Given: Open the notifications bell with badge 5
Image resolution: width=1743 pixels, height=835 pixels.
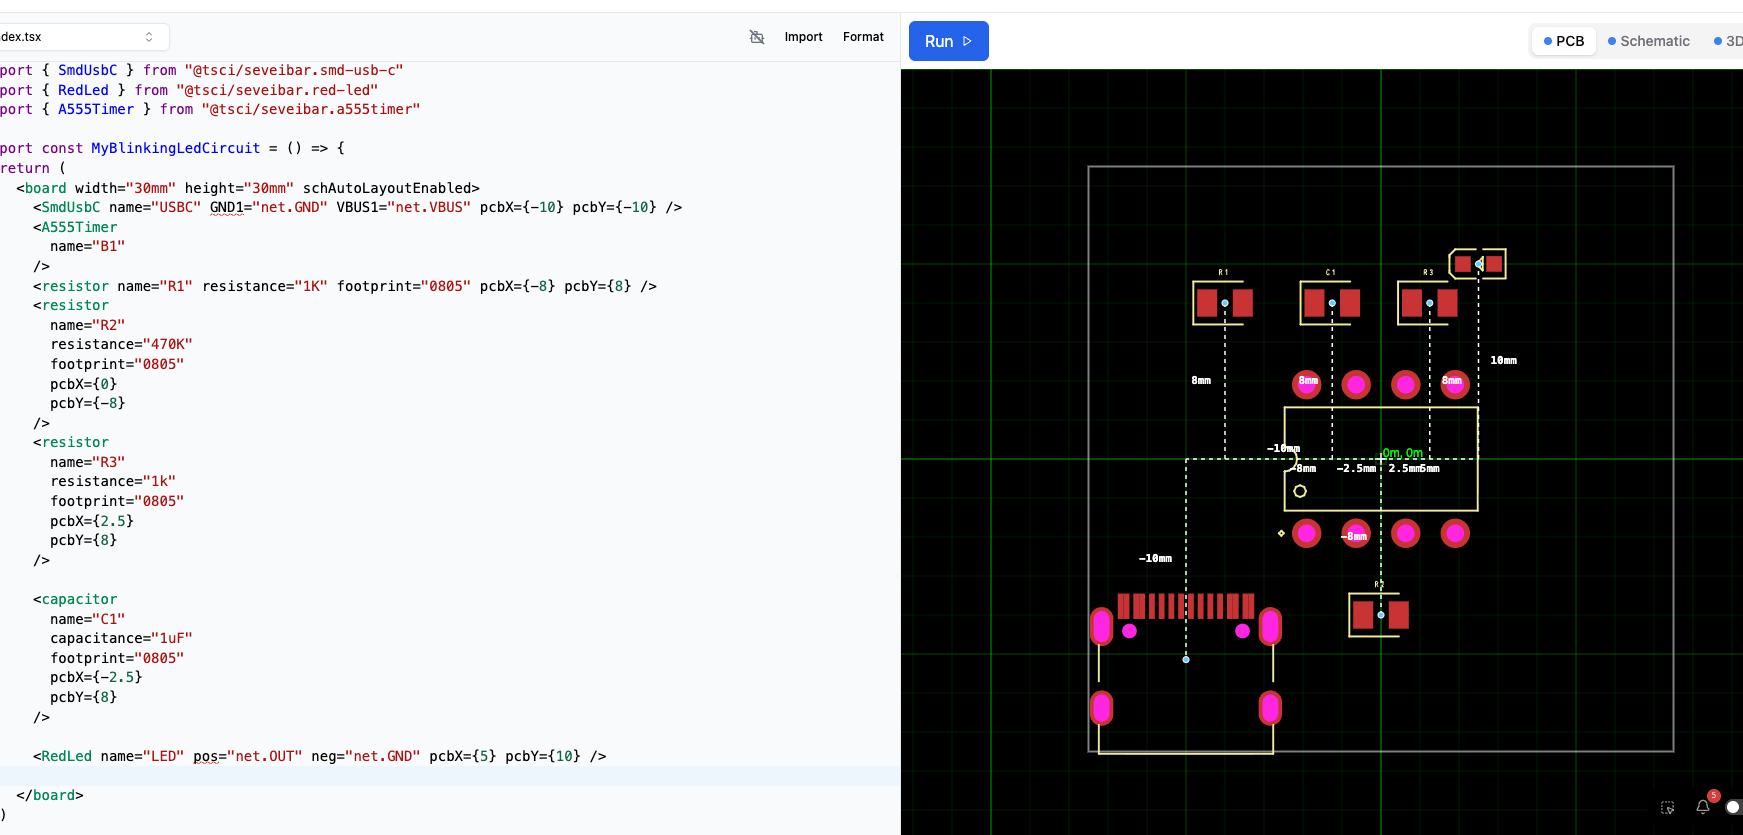Looking at the screenshot, I should (1703, 806).
